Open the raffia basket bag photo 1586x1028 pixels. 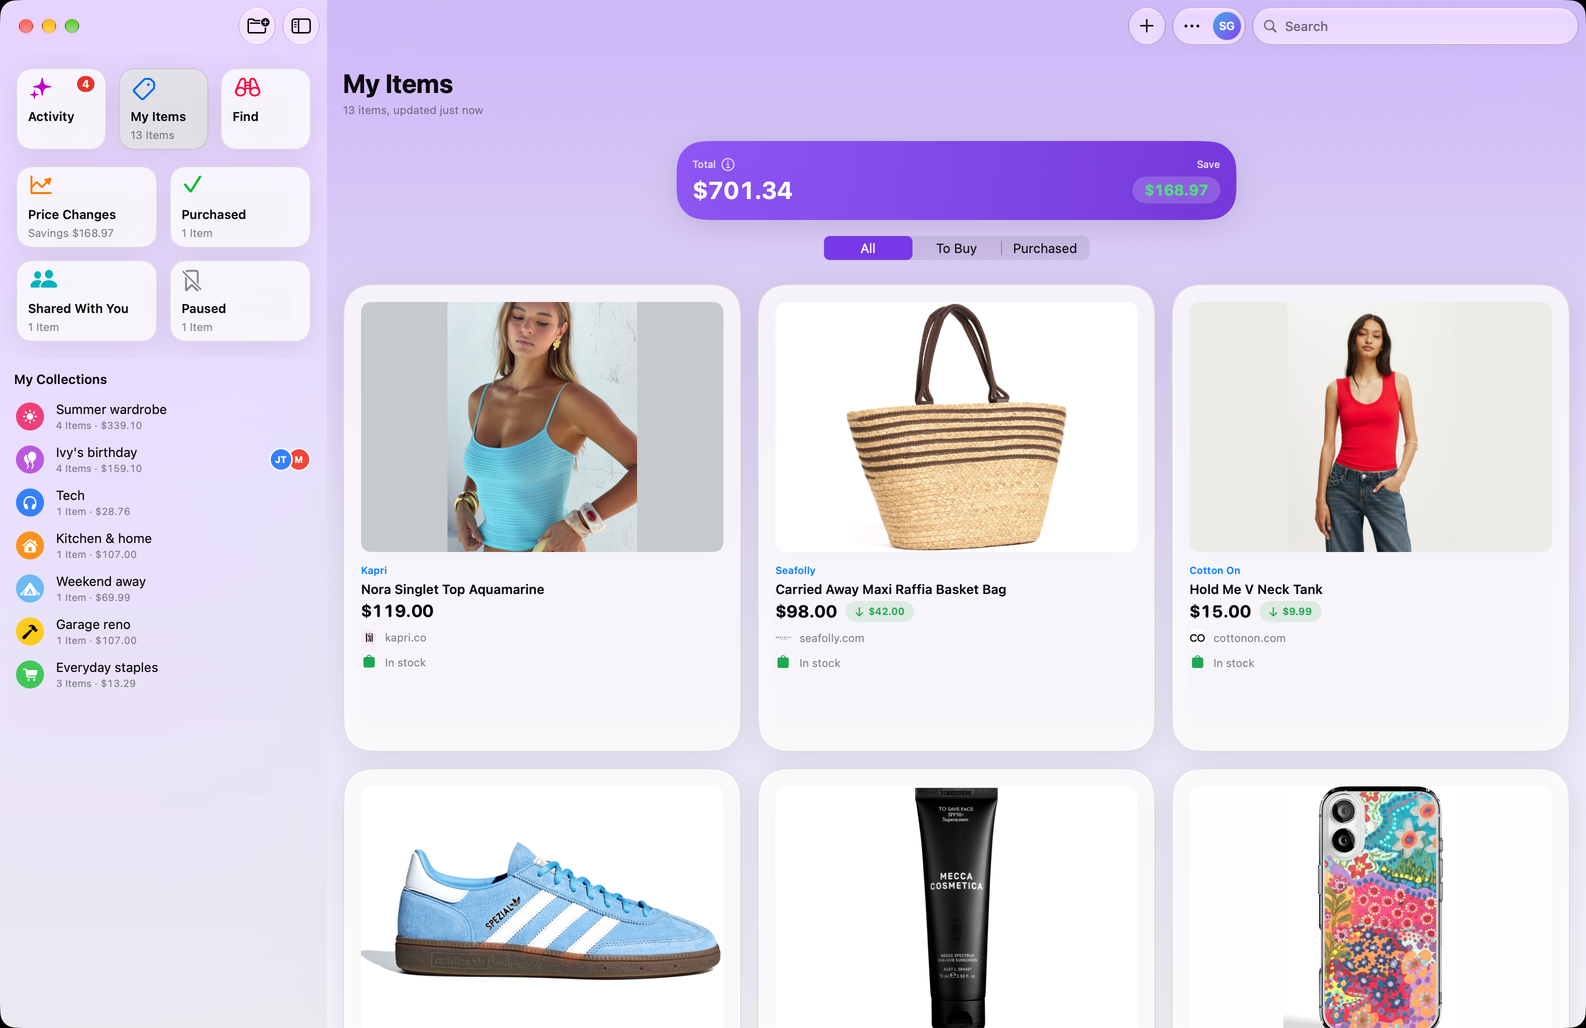pyautogui.click(x=956, y=427)
